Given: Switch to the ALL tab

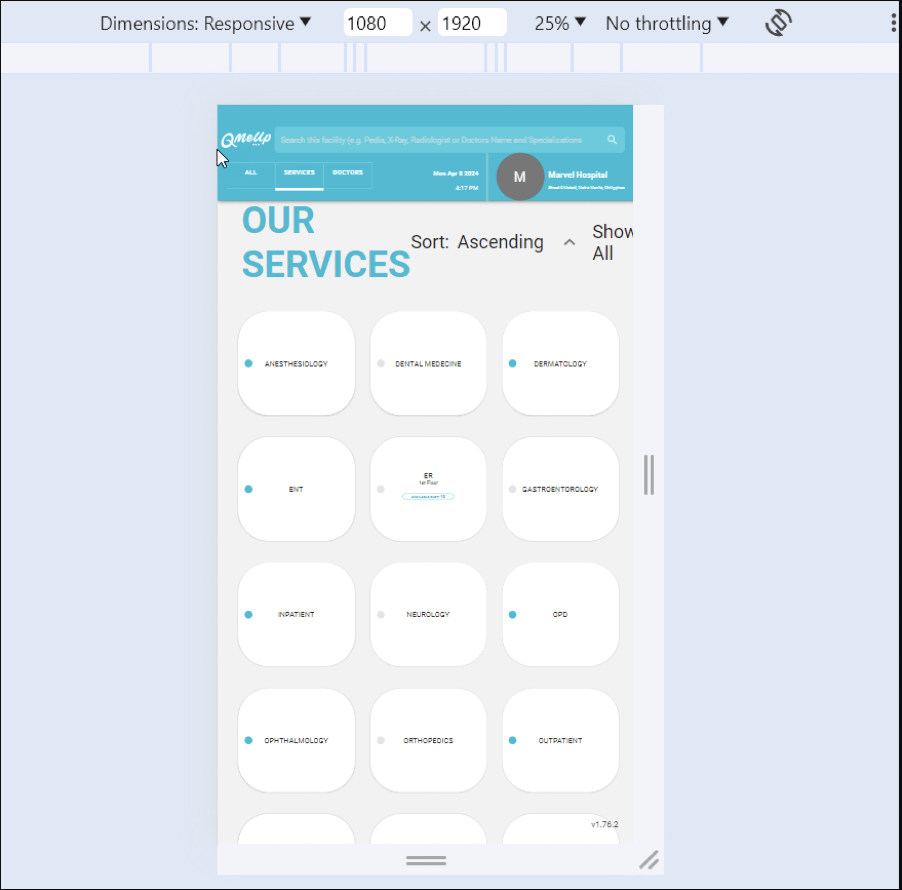Looking at the screenshot, I should point(251,173).
